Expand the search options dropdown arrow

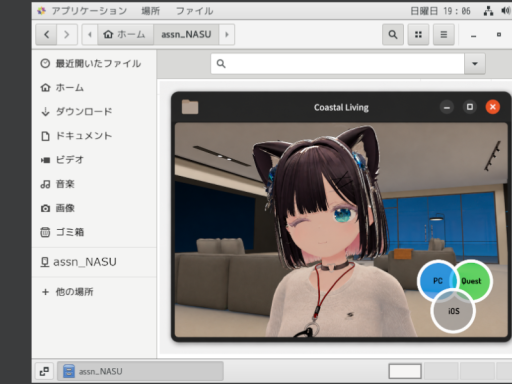(x=475, y=63)
